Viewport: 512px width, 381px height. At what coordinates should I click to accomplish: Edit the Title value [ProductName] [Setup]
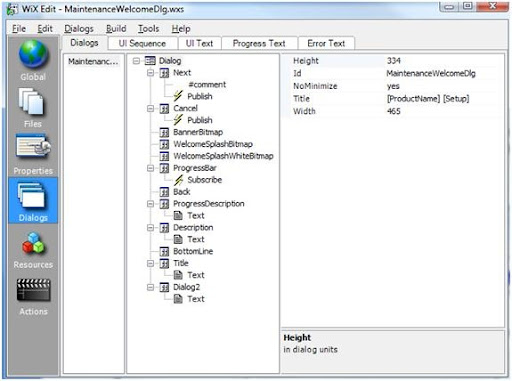pyautogui.click(x=444, y=99)
